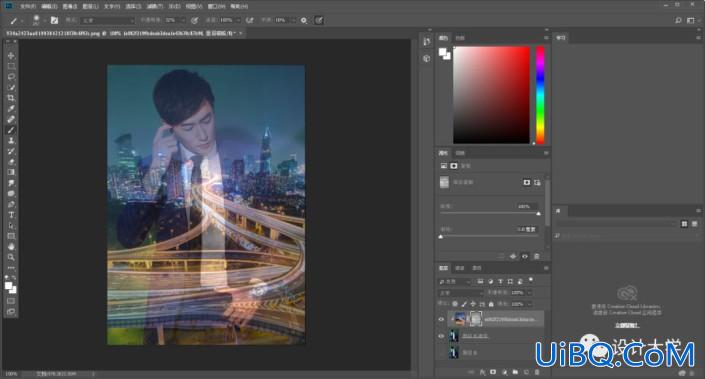Open the Filter menu
The width and height of the screenshot is (705, 379).
pyautogui.click(x=155, y=6)
